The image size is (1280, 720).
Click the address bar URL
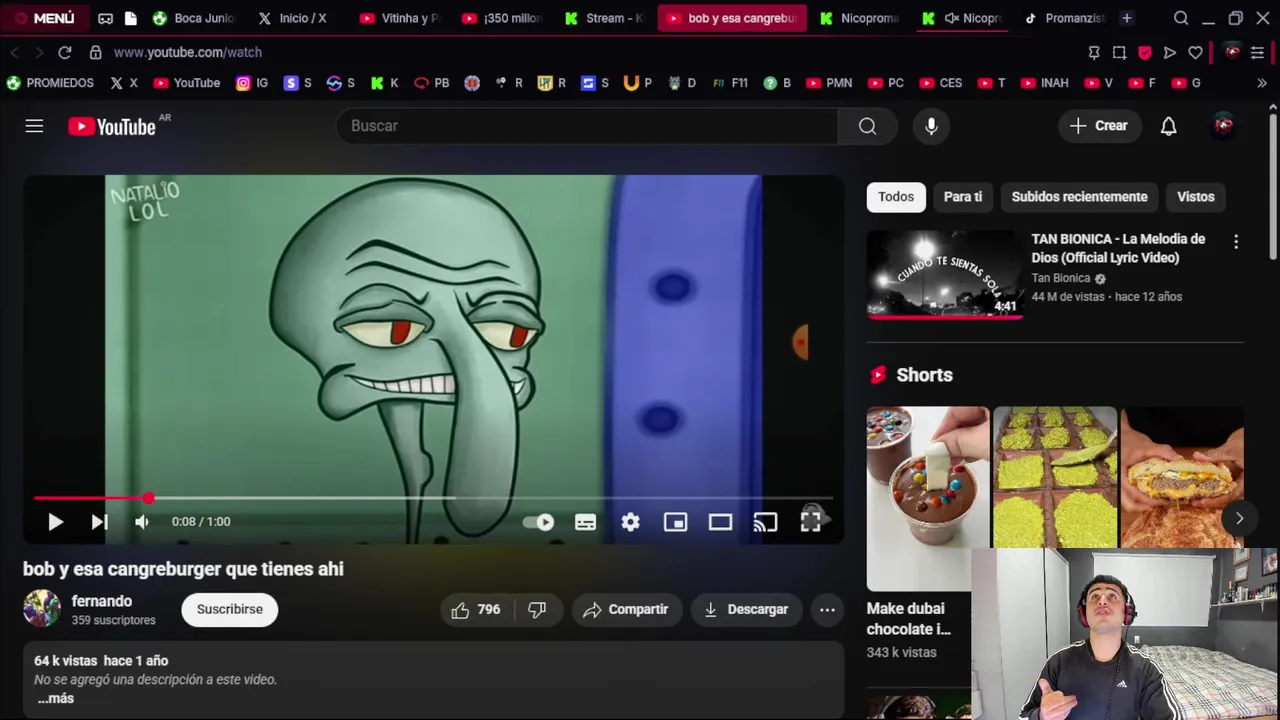[188, 52]
